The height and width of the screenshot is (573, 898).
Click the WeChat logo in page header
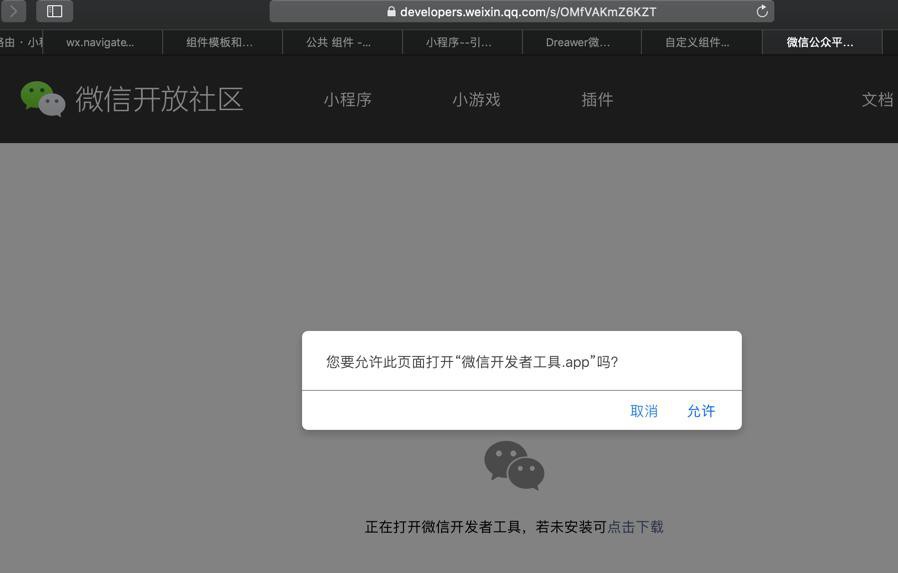tap(43, 99)
